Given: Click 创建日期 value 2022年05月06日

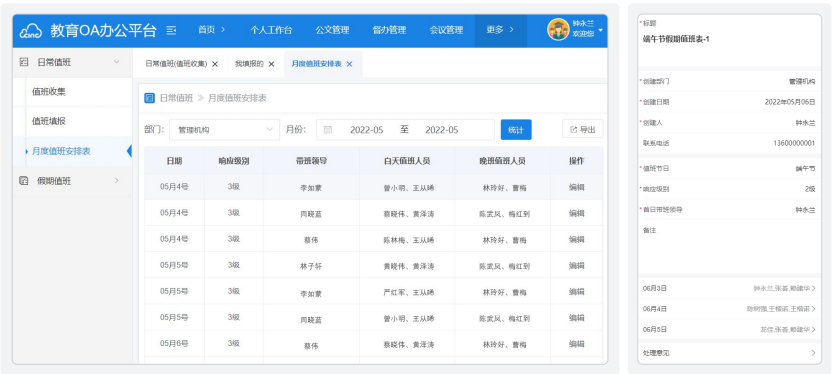Looking at the screenshot, I should point(790,102).
